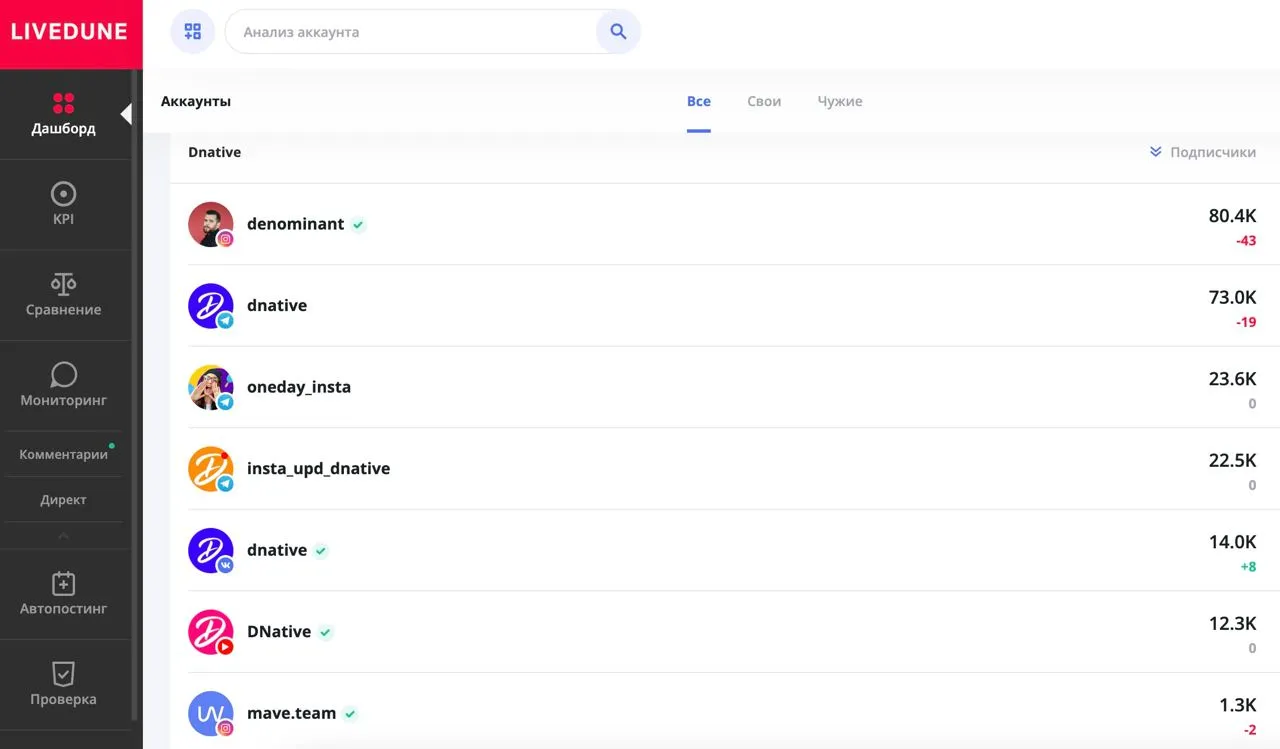Open the Сравнение scales icon
Viewport: 1280px width, 749px height.
[x=64, y=284]
